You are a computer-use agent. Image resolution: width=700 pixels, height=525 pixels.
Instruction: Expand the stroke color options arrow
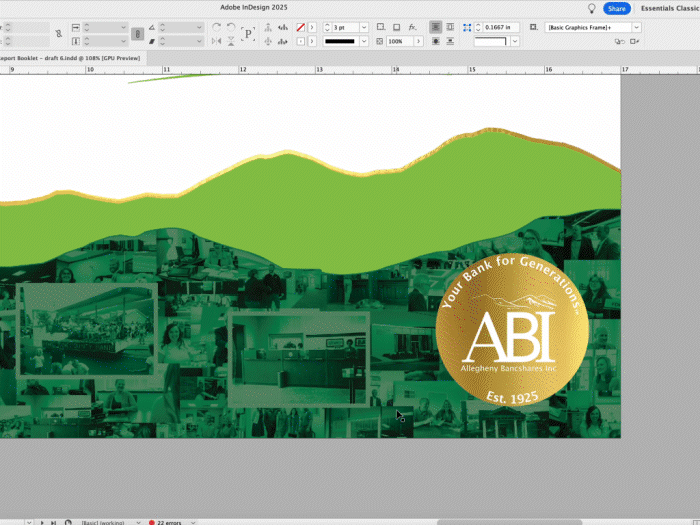tap(312, 42)
